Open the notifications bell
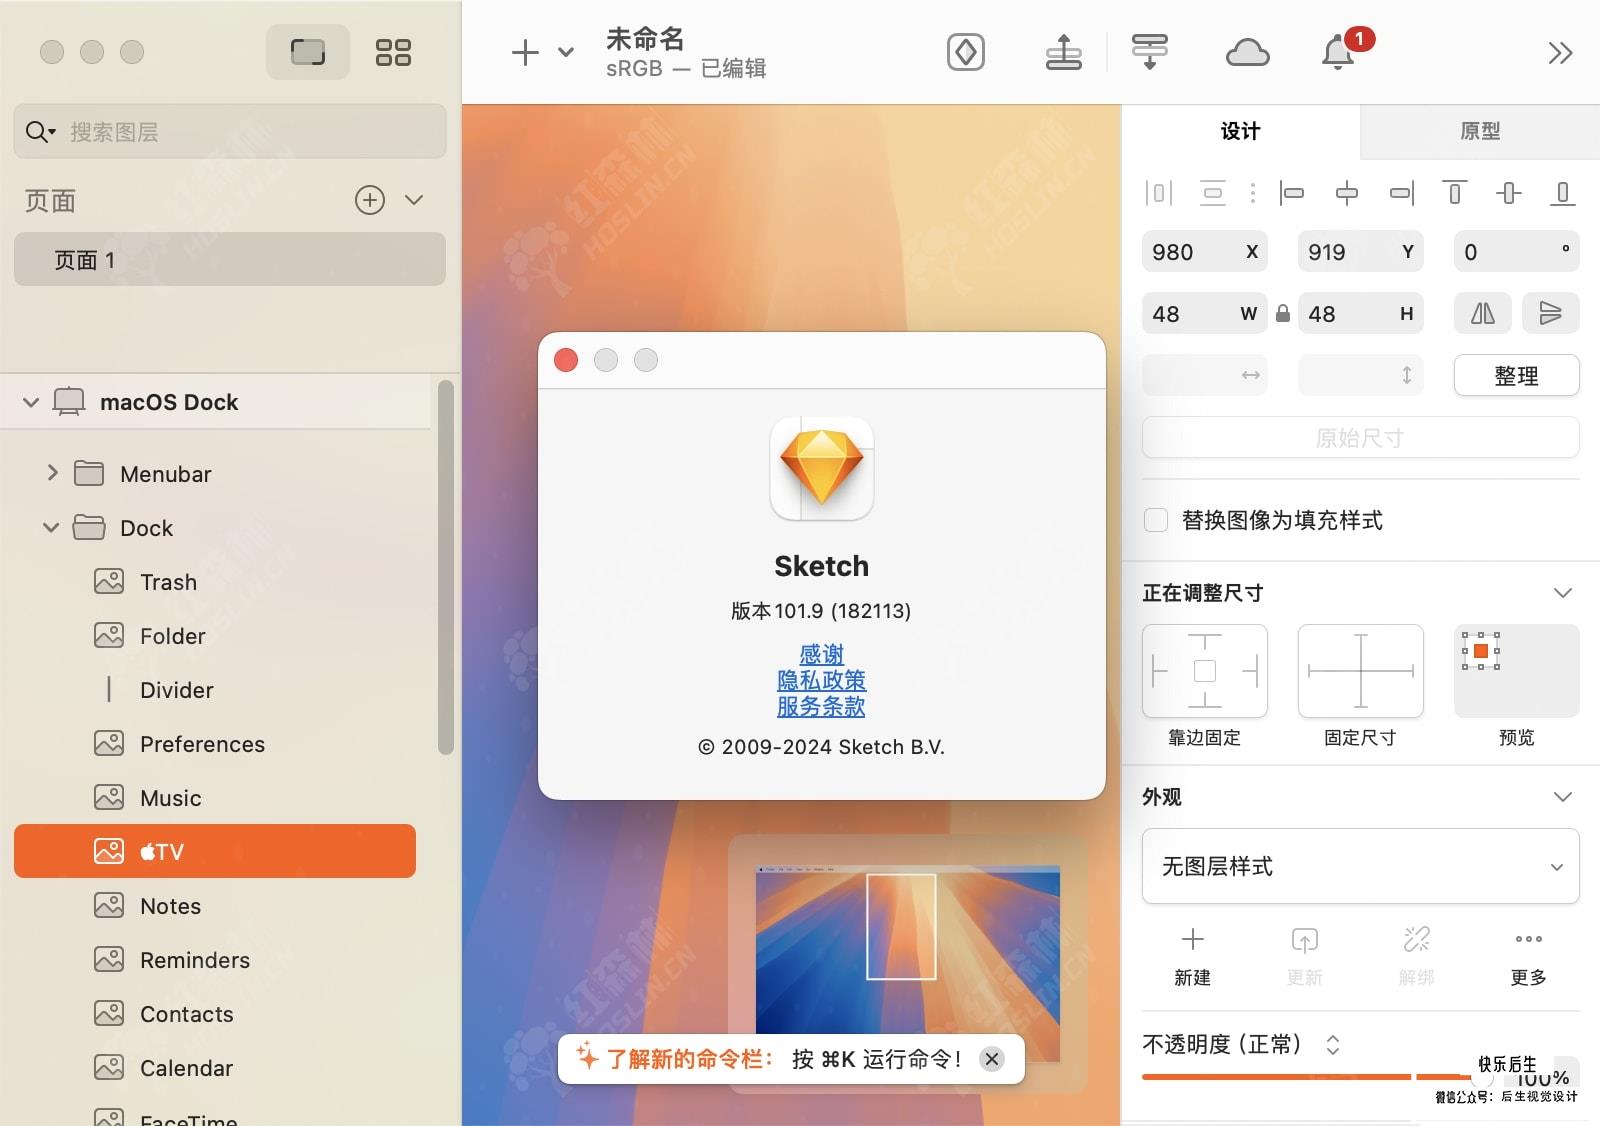The height and width of the screenshot is (1126, 1600). (1338, 52)
